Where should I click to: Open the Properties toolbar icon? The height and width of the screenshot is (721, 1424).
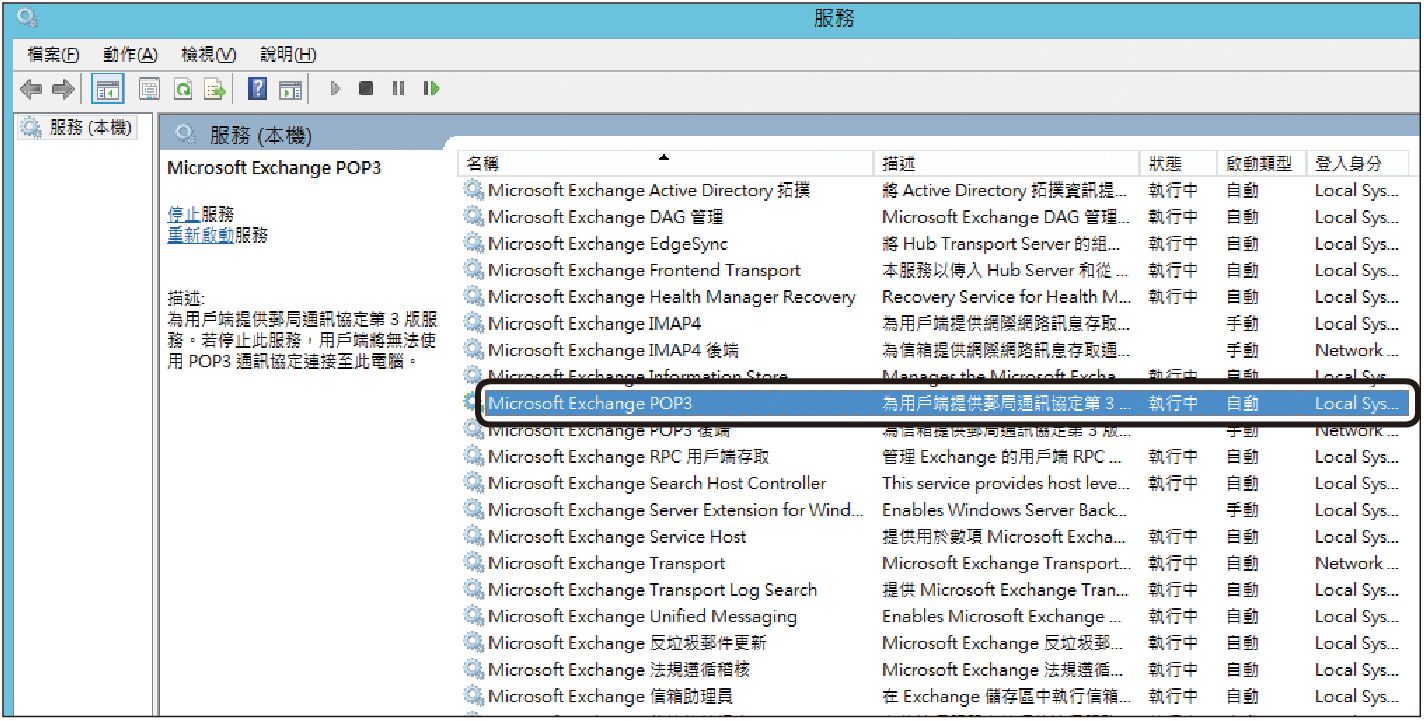click(149, 89)
